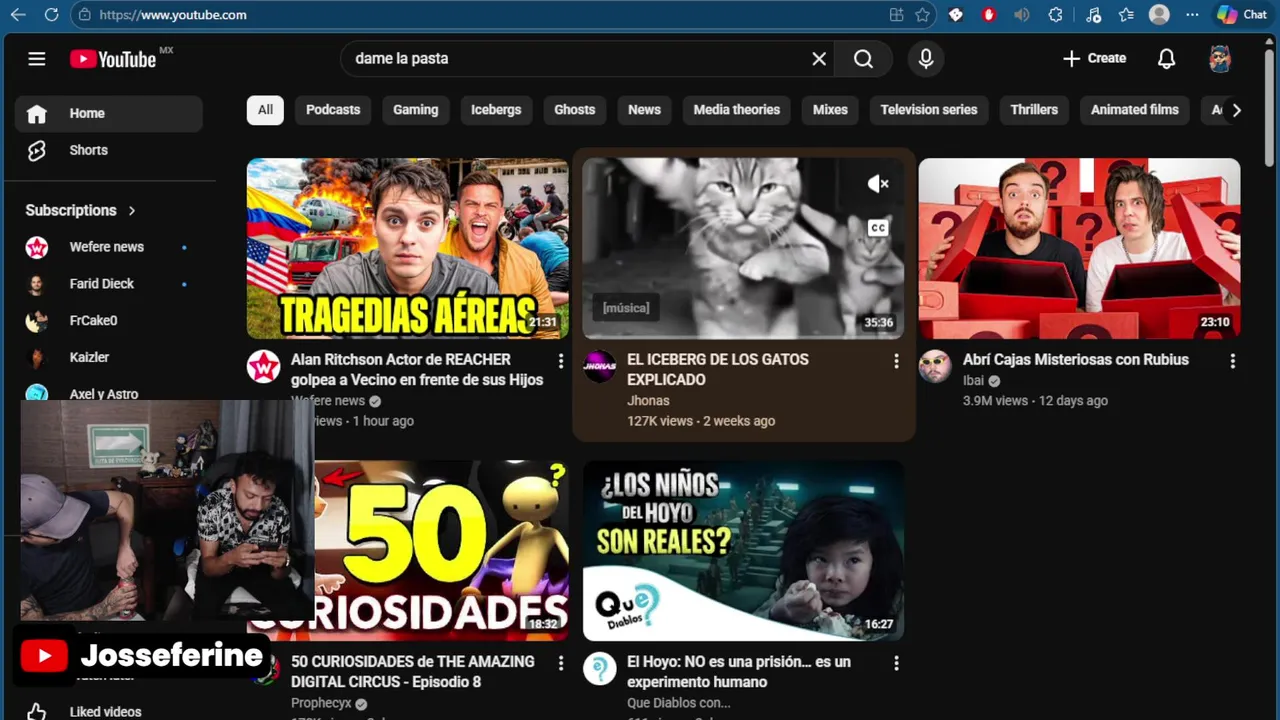Open the browser Extensions puzzle icon
Viewport: 1280px width, 720px height.
pyautogui.click(x=1055, y=15)
